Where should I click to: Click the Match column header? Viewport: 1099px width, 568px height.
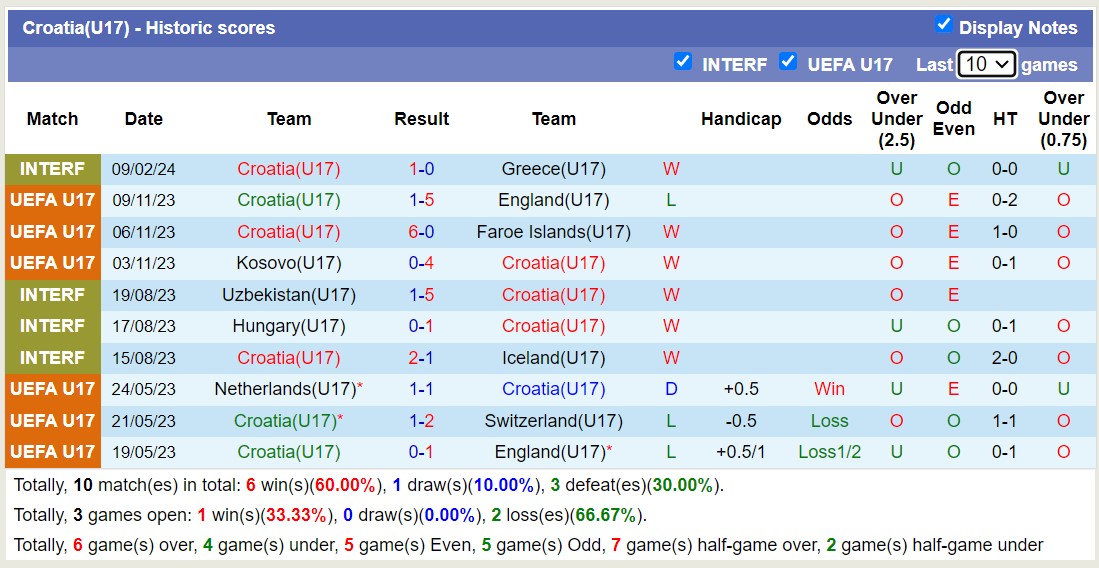[x=53, y=119]
